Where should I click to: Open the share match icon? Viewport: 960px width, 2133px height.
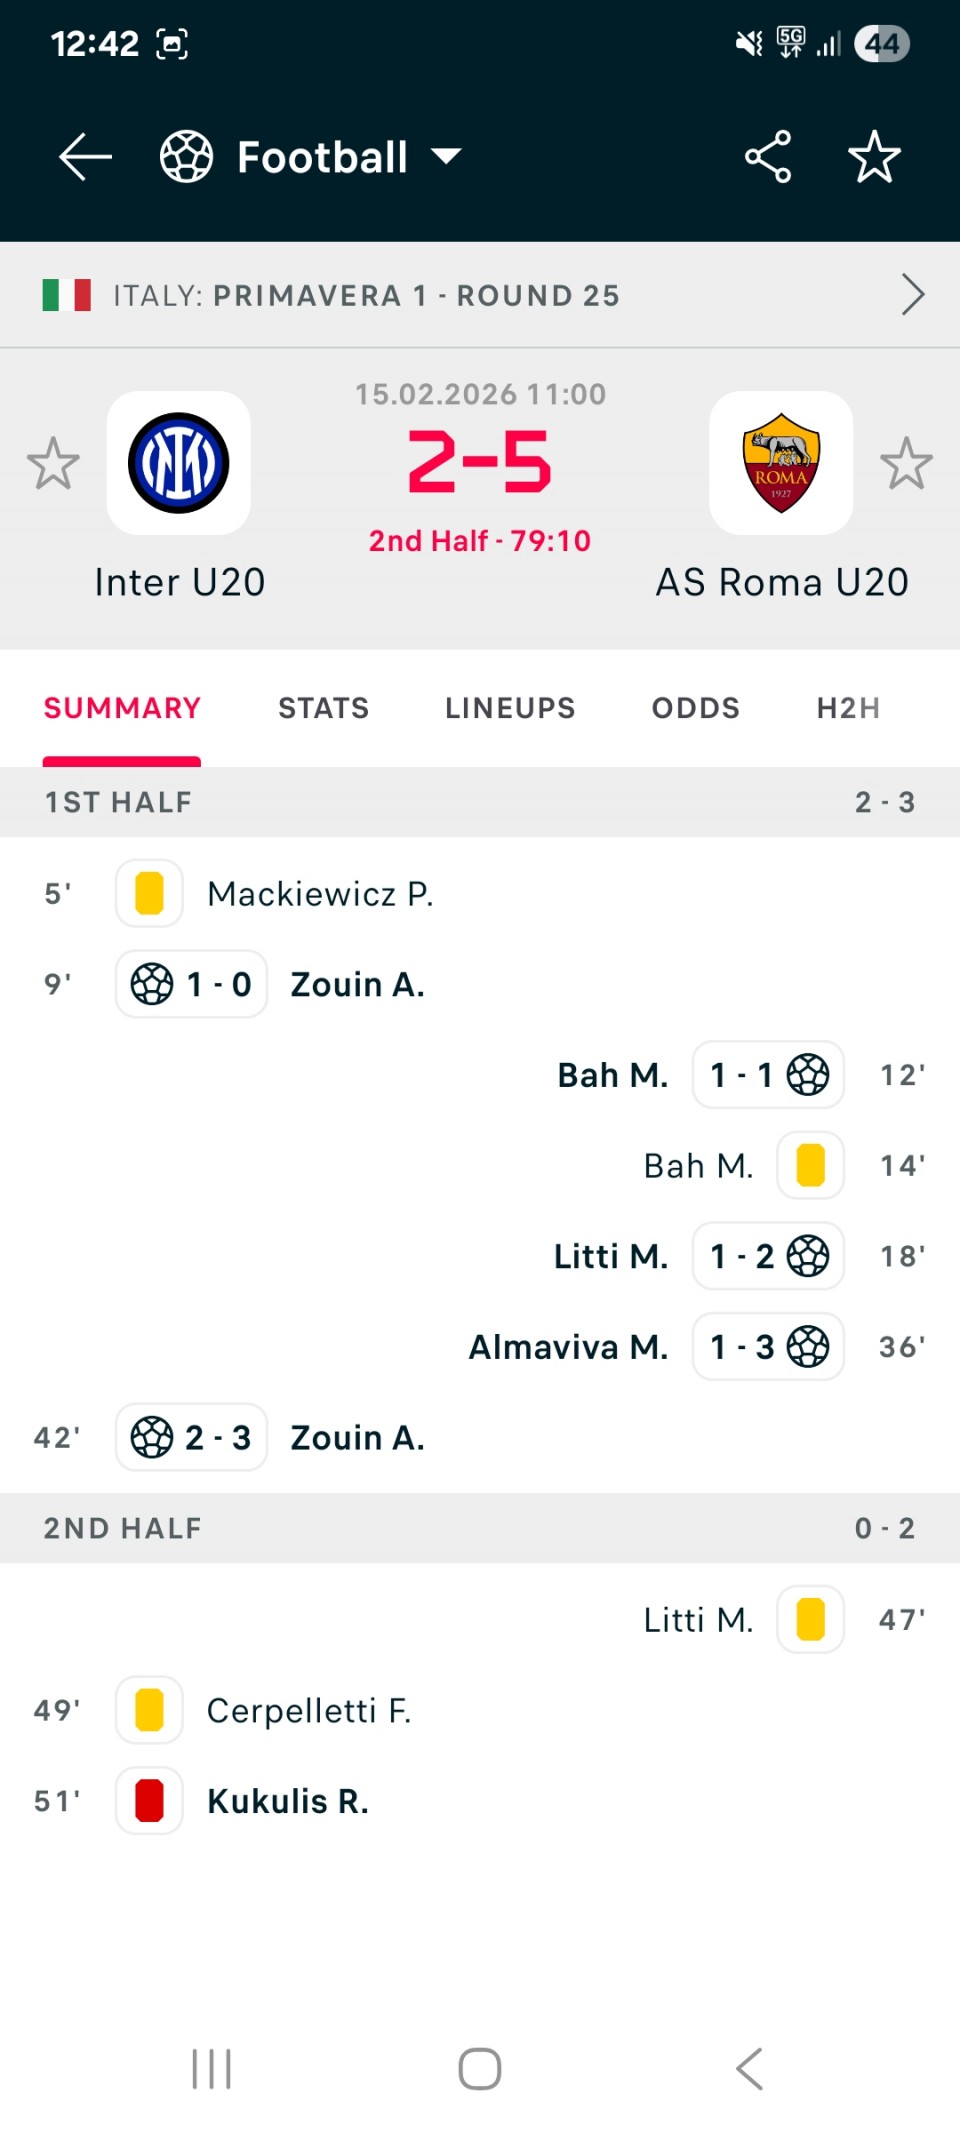tap(768, 157)
